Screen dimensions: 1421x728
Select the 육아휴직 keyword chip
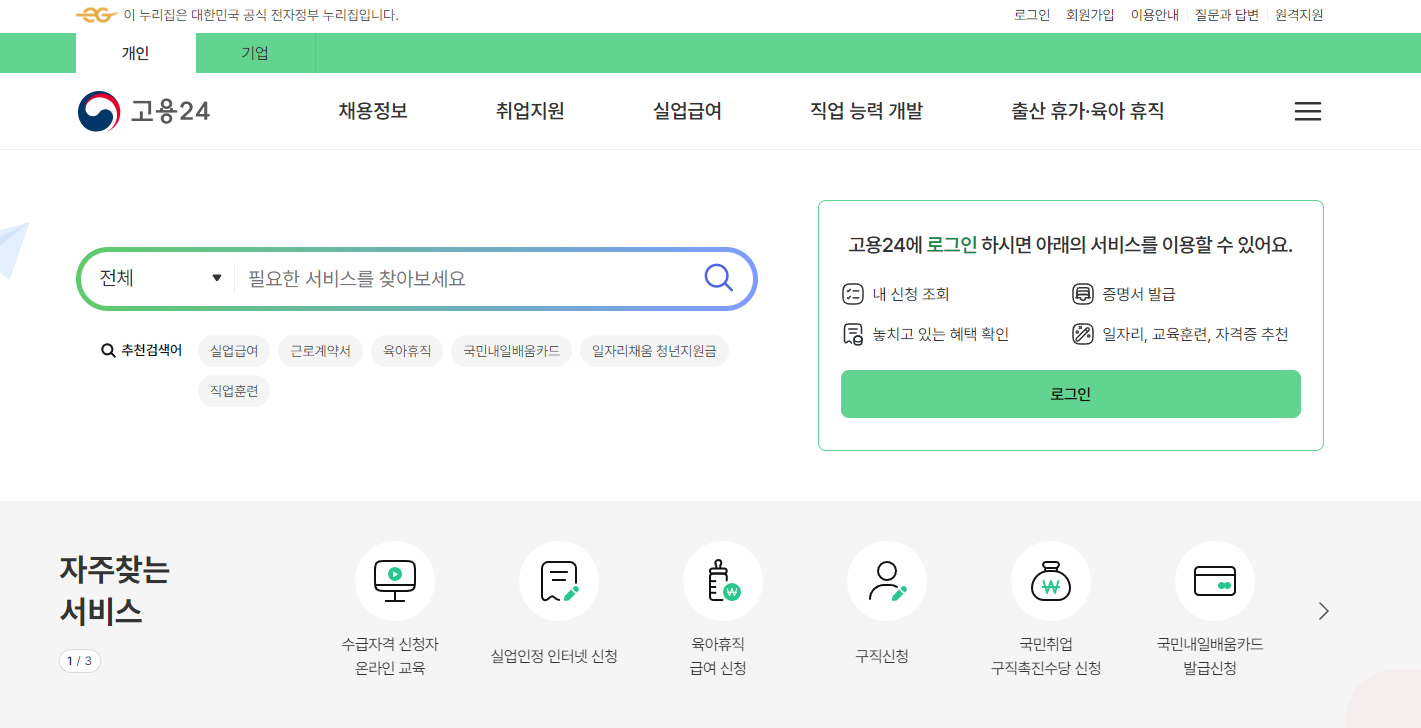click(x=407, y=351)
